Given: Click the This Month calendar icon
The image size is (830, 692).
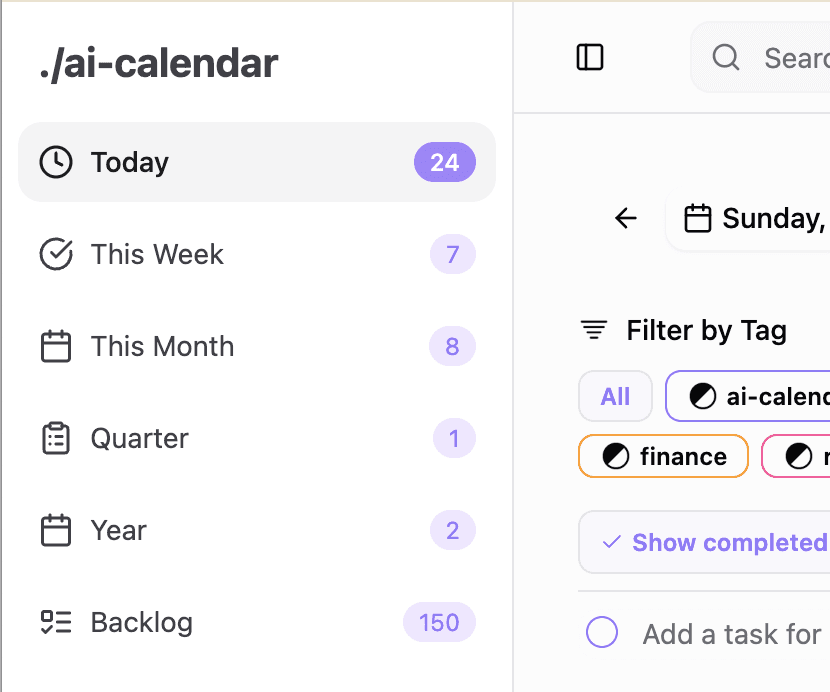Looking at the screenshot, I should [56, 347].
